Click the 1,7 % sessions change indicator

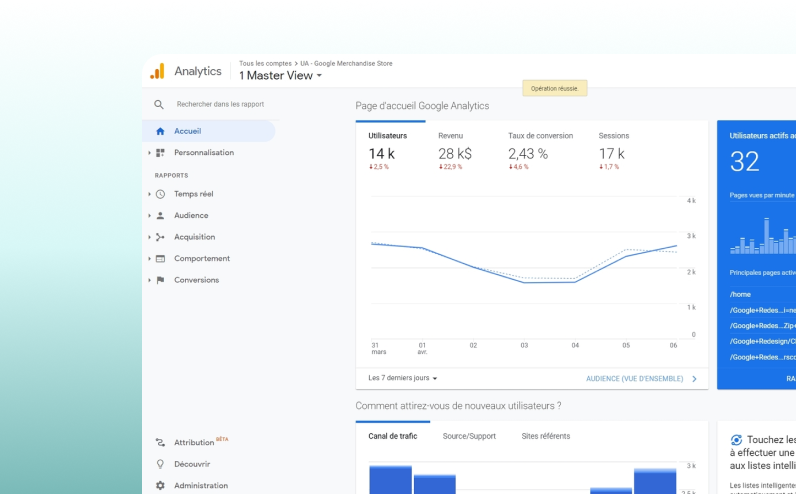coord(609,167)
